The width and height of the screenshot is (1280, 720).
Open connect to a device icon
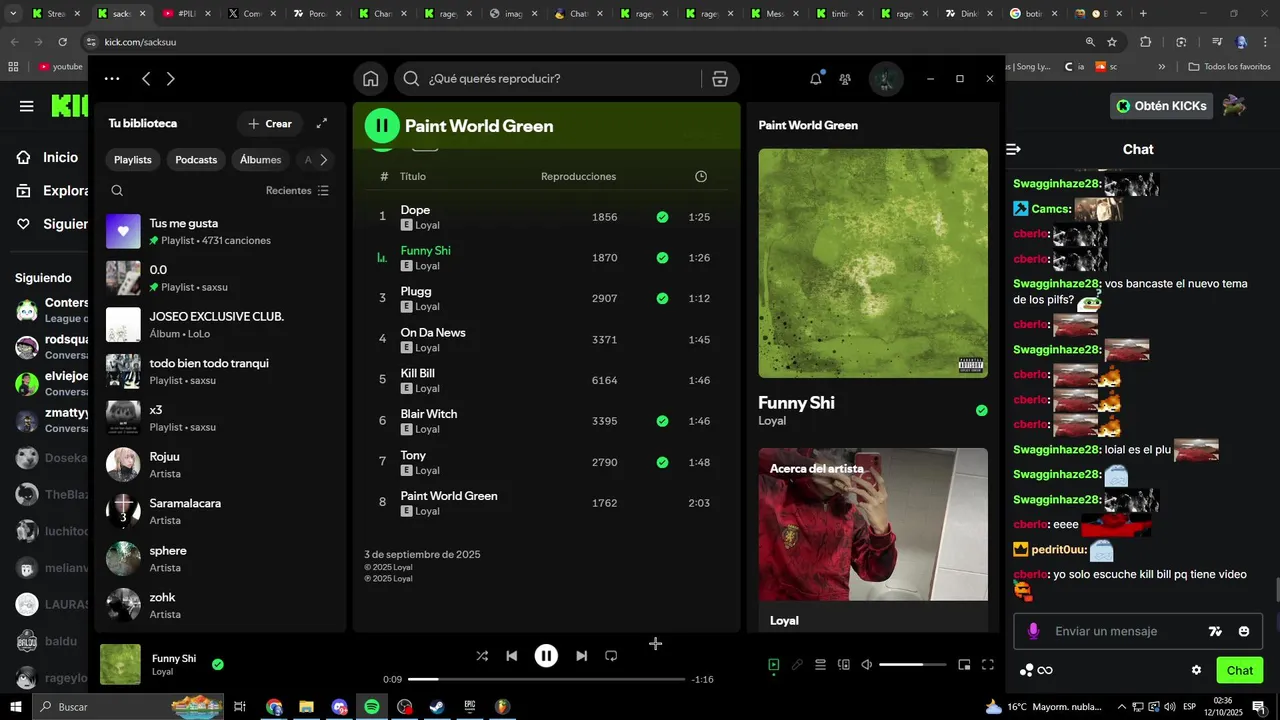[x=844, y=664]
